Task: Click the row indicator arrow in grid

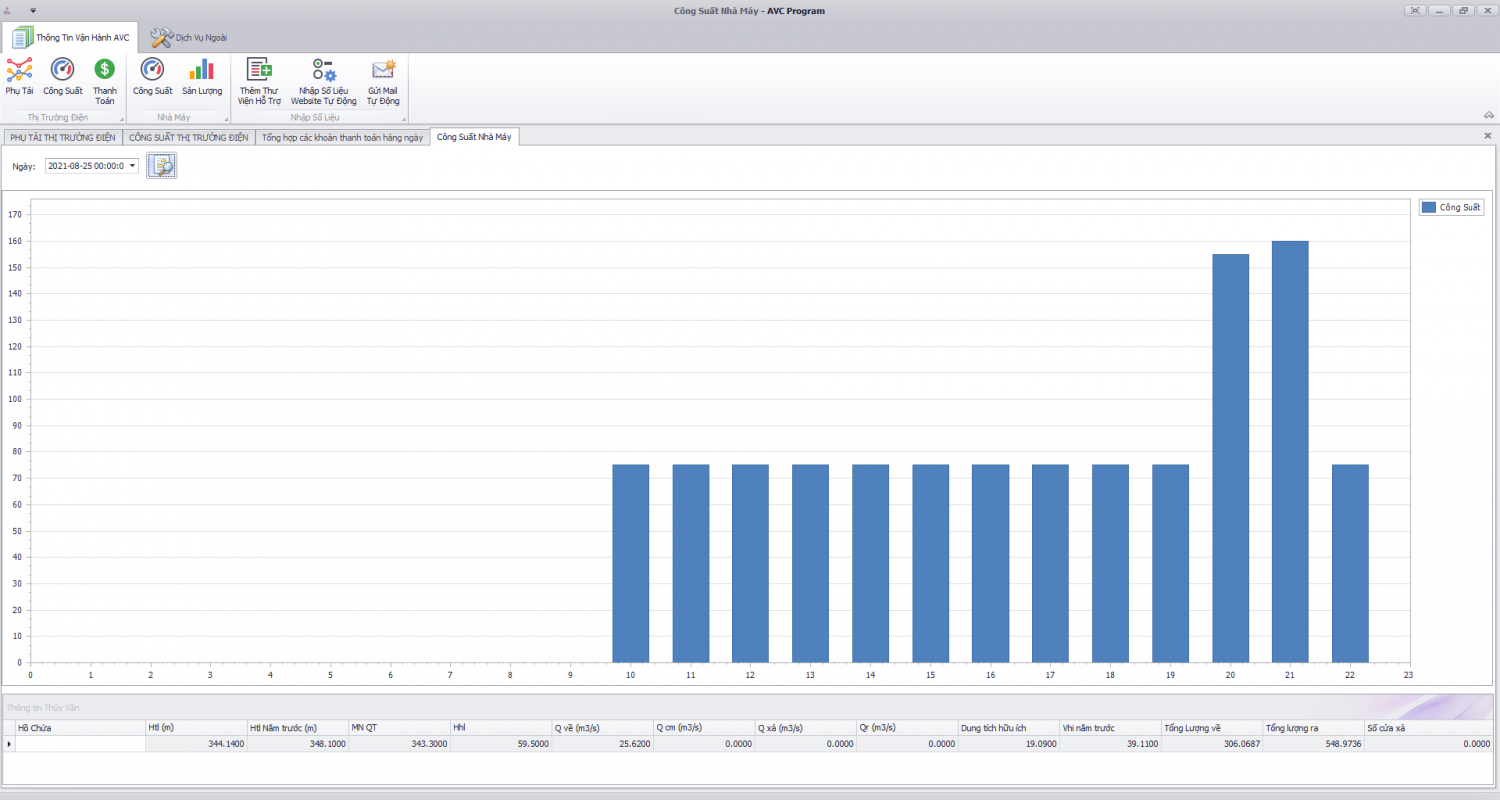Action: point(10,744)
